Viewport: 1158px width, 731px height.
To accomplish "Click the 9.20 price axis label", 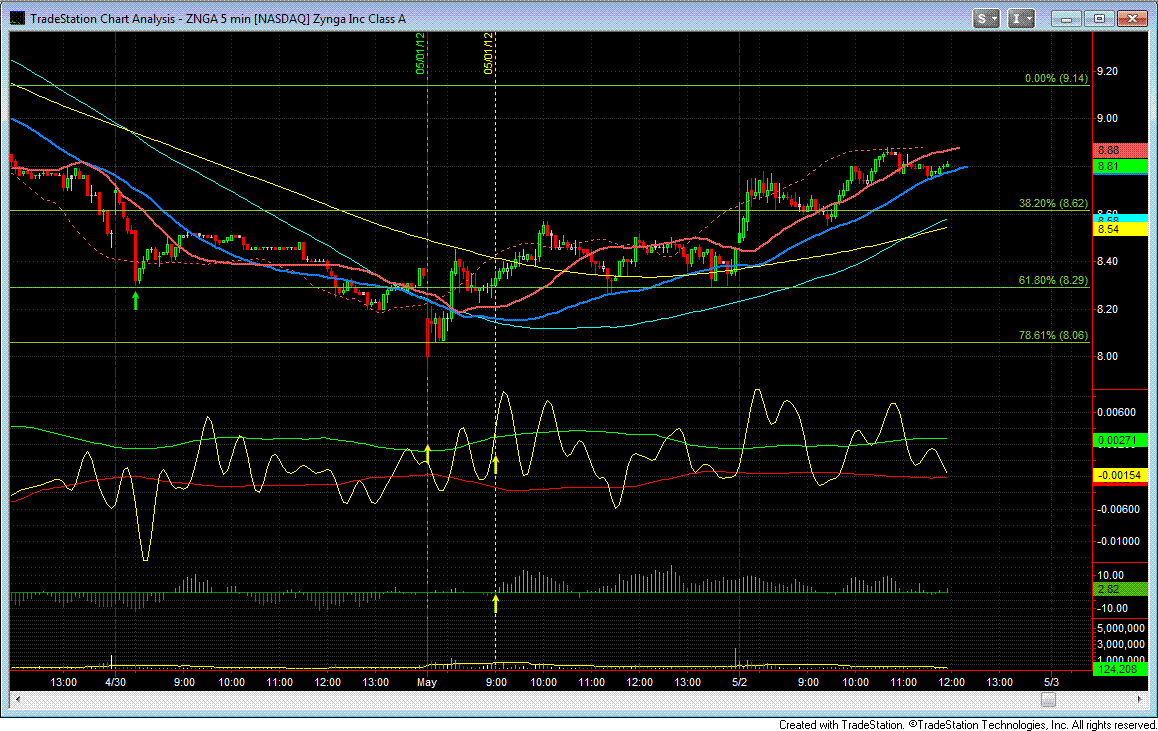I will (1107, 72).
